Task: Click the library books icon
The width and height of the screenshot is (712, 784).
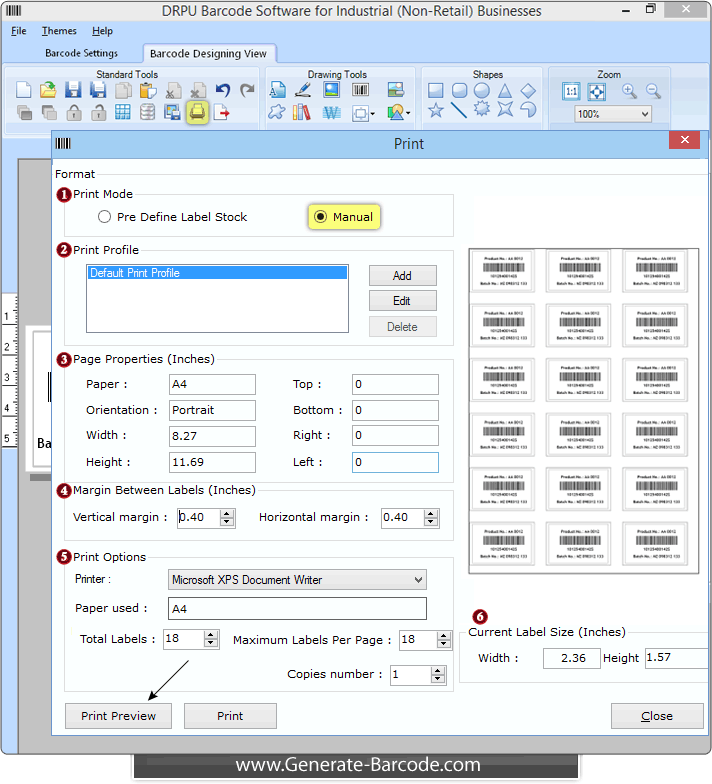Action: pos(302,112)
